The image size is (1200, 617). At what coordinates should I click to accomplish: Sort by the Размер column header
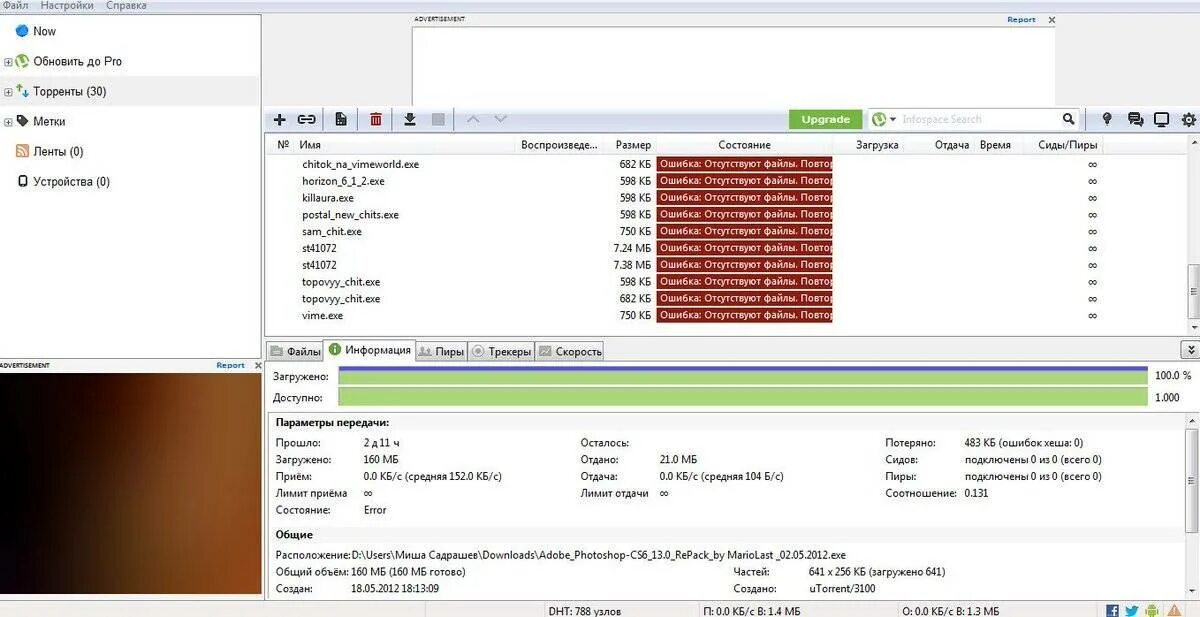(633, 145)
